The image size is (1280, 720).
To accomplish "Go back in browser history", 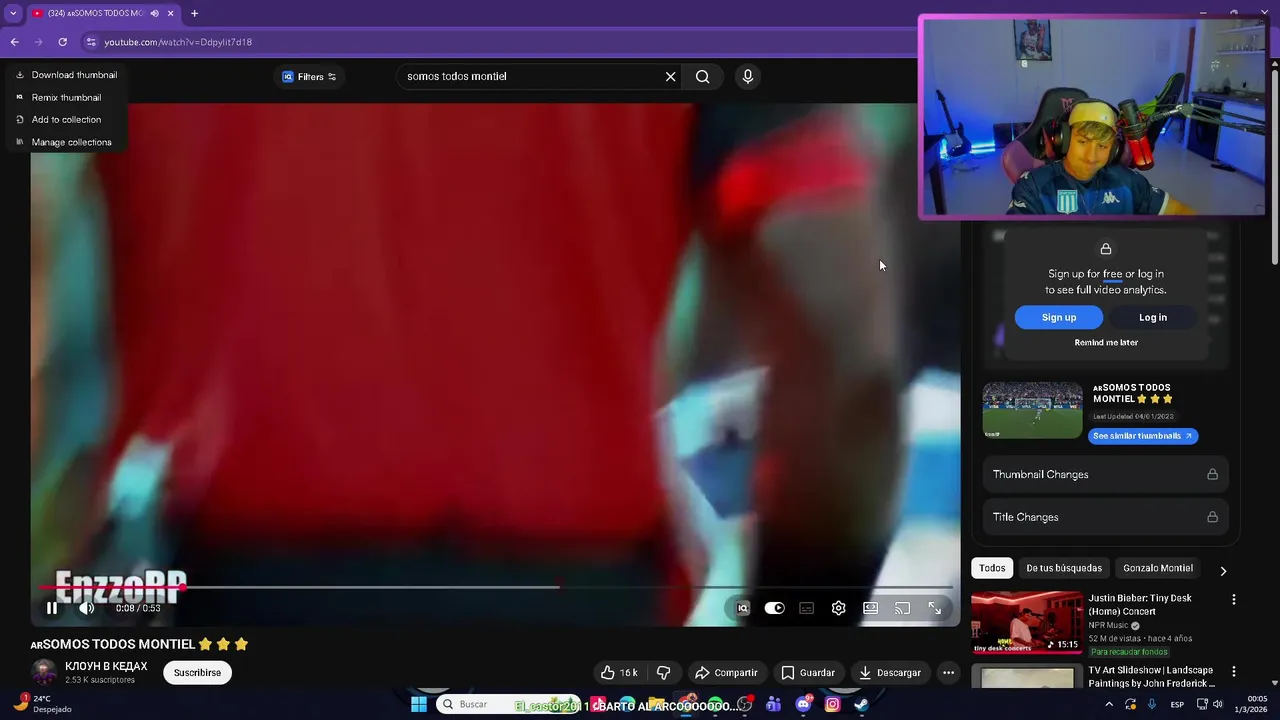I will pos(14,42).
